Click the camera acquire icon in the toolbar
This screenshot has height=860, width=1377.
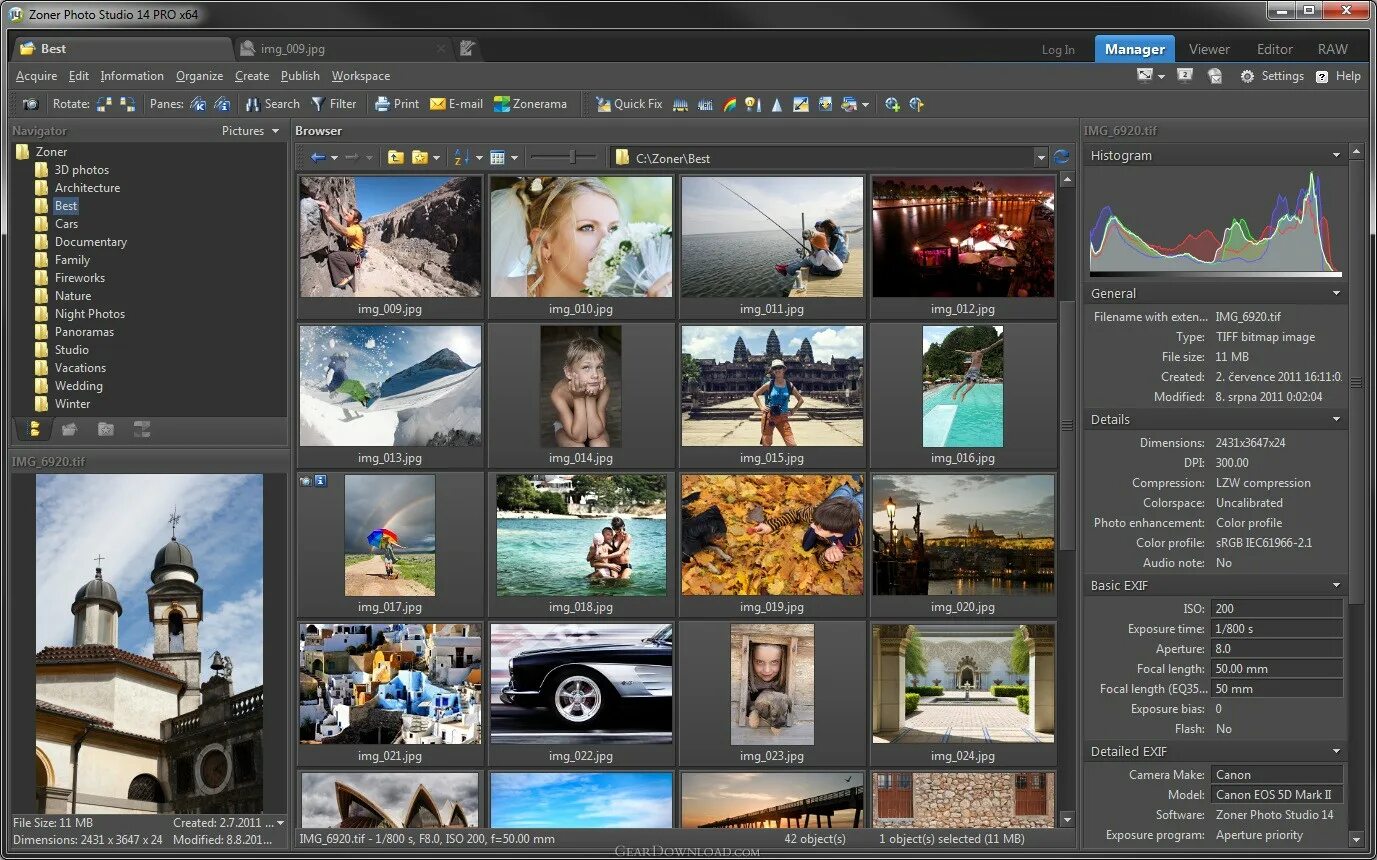[x=30, y=104]
